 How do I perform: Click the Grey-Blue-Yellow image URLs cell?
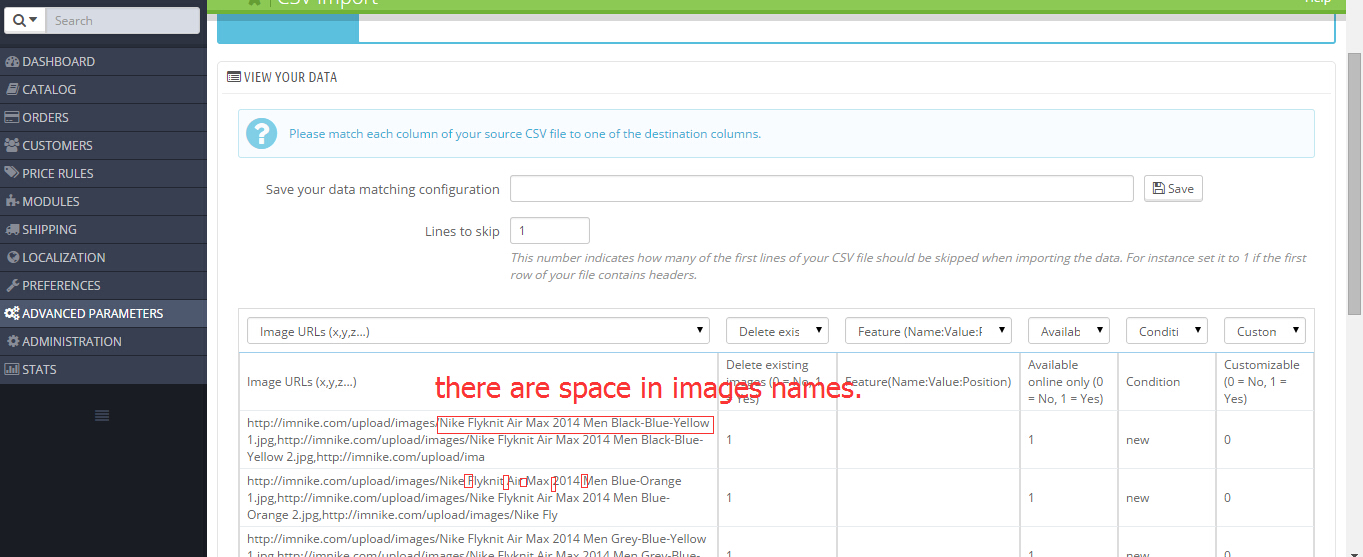479,542
